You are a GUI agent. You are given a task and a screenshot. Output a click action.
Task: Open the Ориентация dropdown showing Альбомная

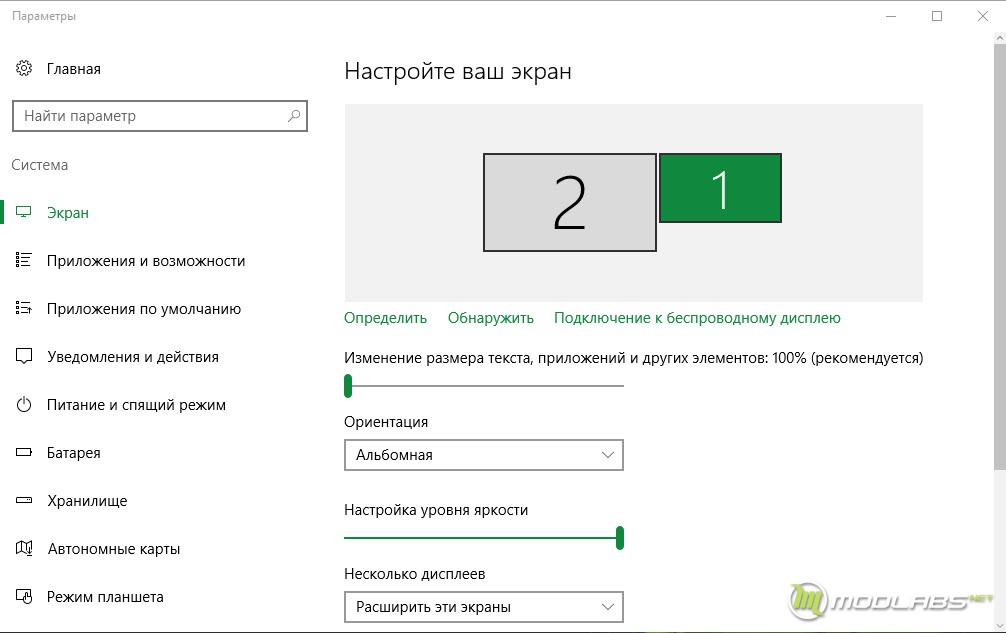pyautogui.click(x=484, y=455)
